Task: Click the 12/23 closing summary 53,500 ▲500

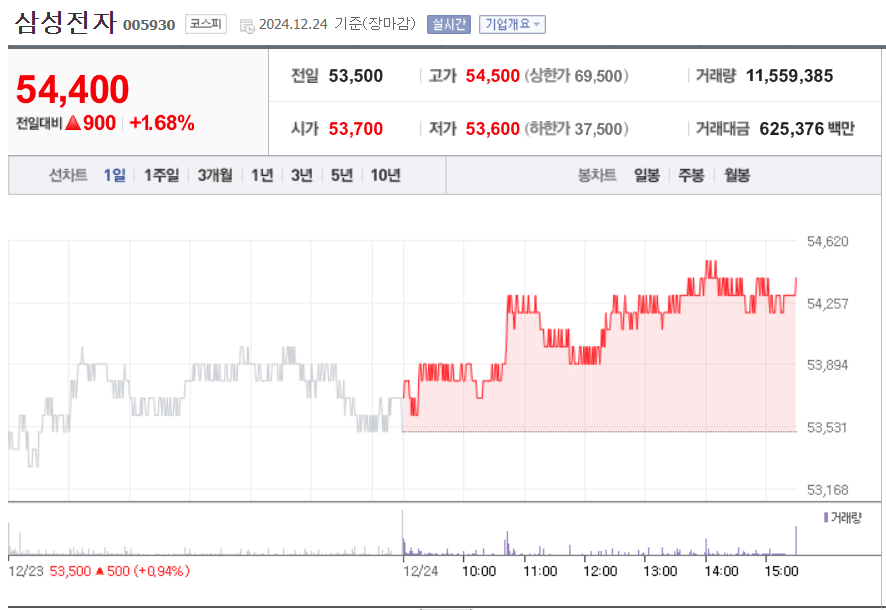Action: [x=119, y=571]
